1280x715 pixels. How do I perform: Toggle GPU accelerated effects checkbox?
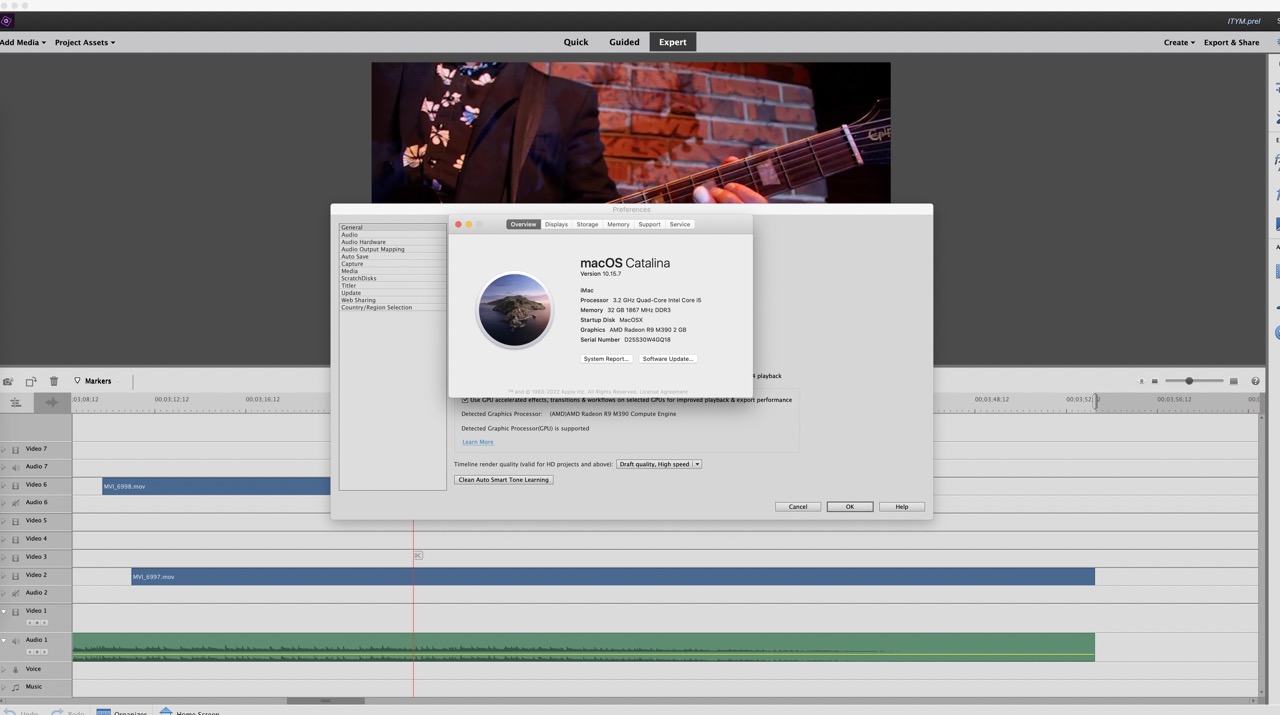(465, 400)
